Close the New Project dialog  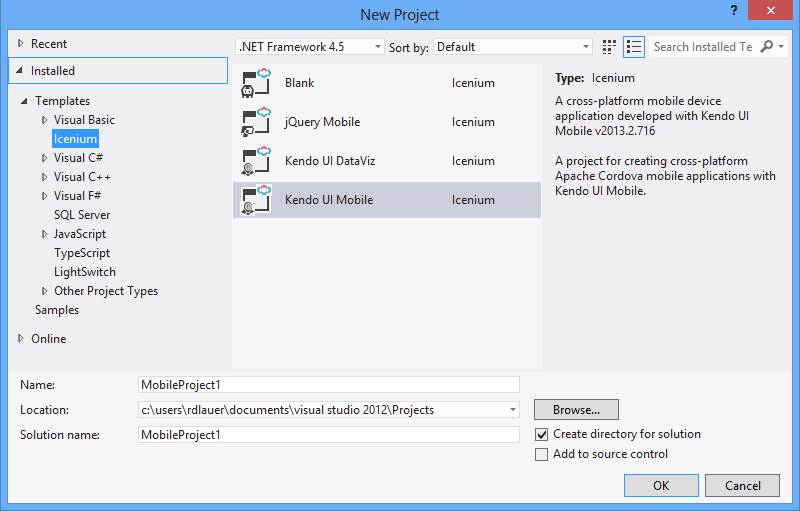coord(770,10)
